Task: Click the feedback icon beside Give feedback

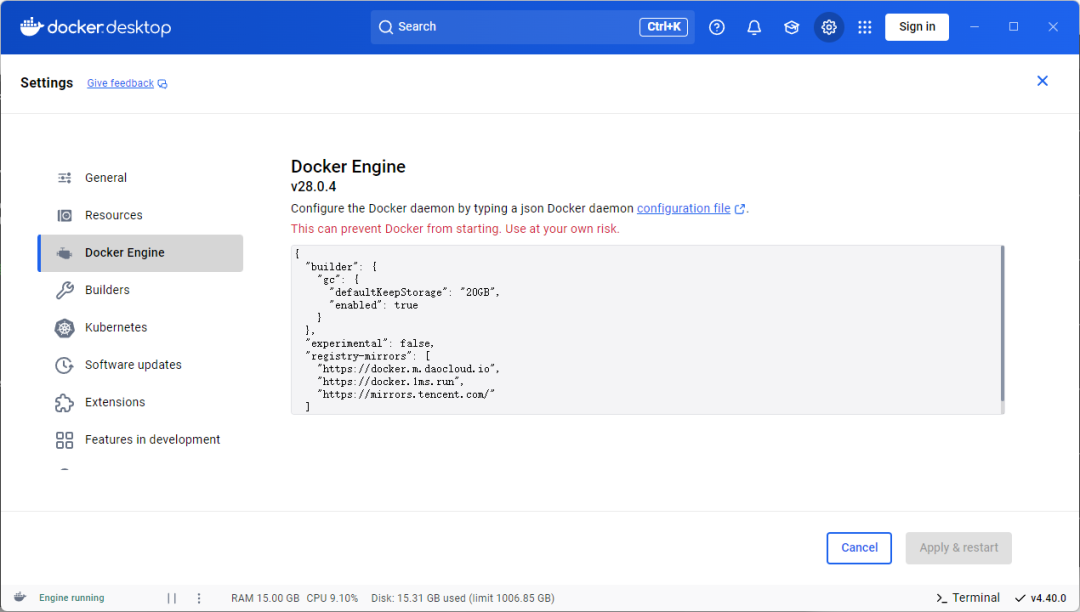Action: pyautogui.click(x=163, y=84)
